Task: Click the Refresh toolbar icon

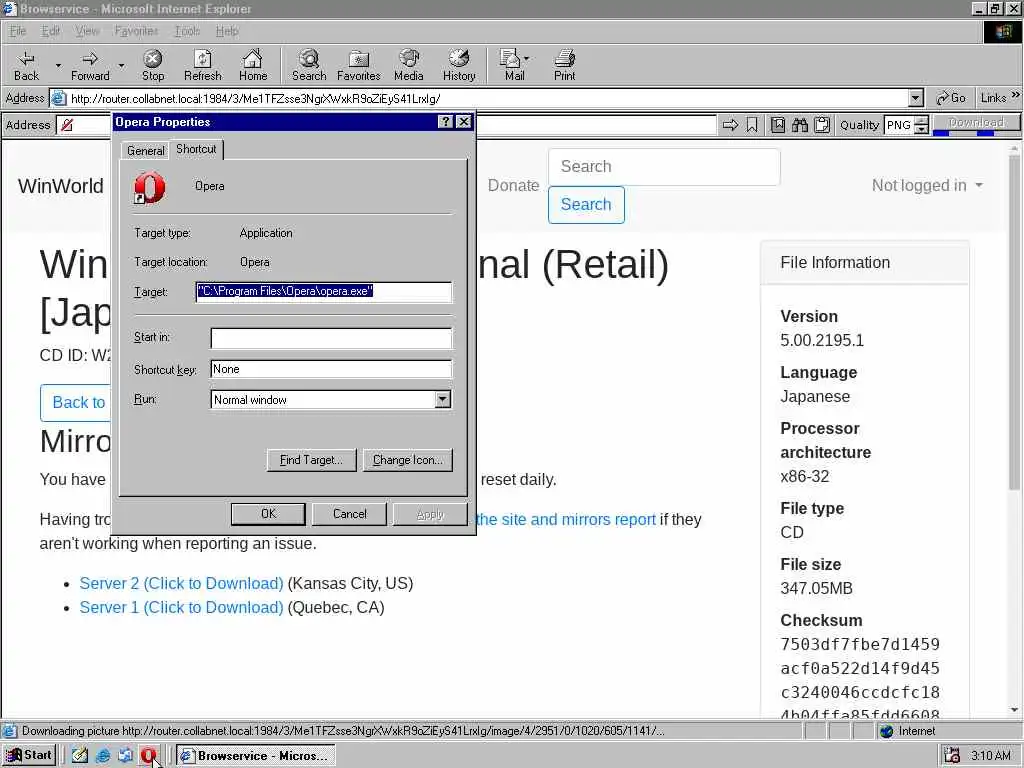Action: click(202, 65)
